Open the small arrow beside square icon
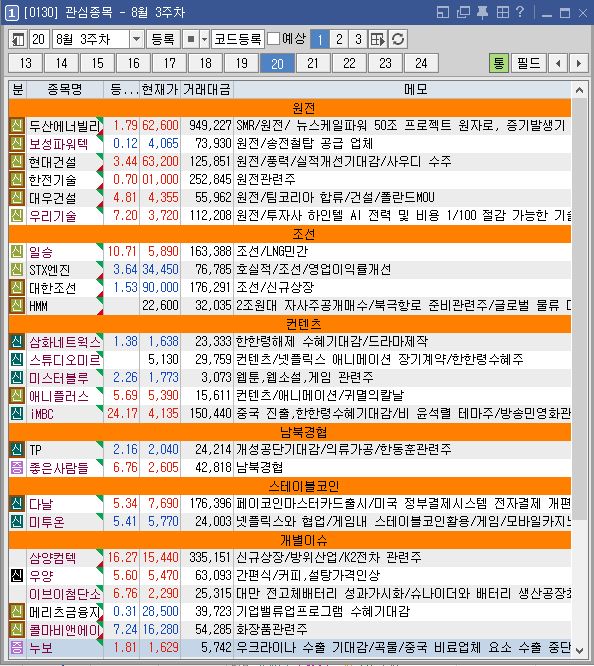 (204, 40)
